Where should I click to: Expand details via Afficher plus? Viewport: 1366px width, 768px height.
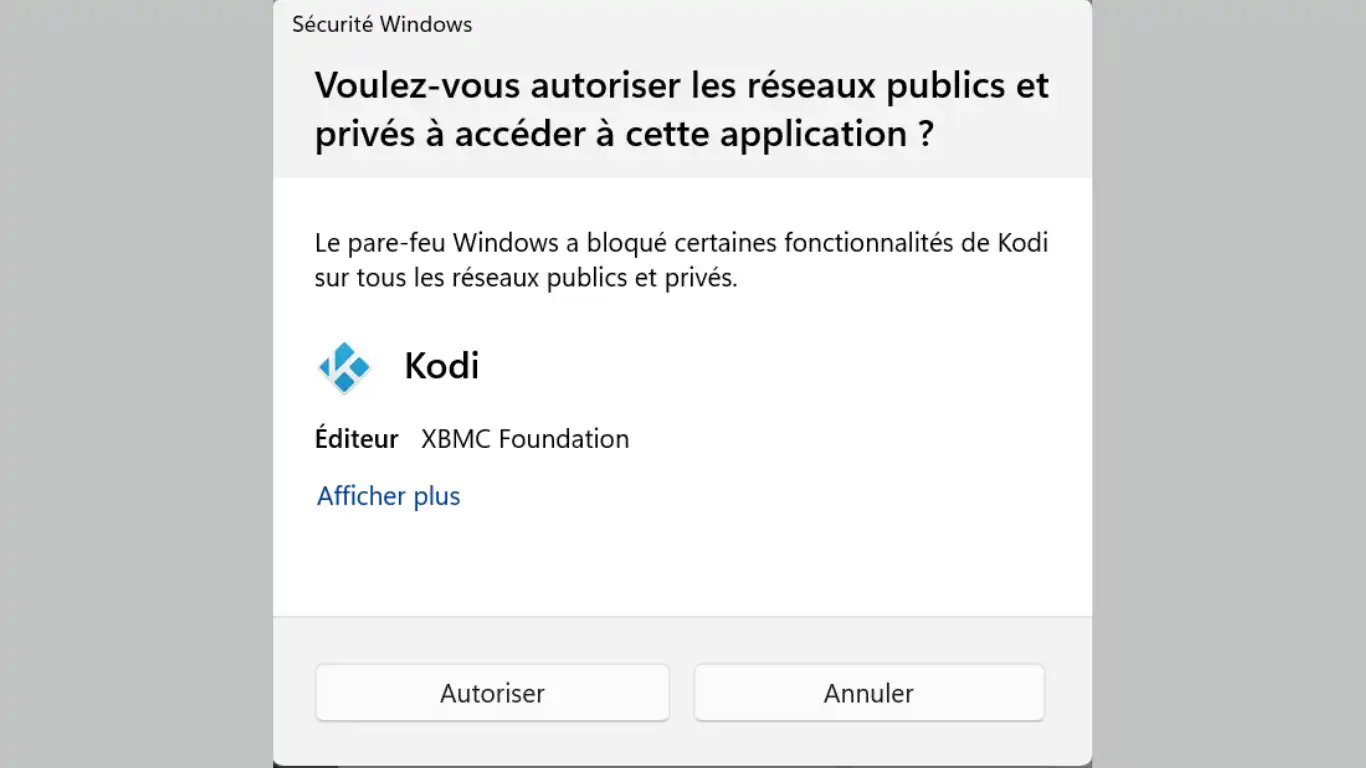click(388, 496)
